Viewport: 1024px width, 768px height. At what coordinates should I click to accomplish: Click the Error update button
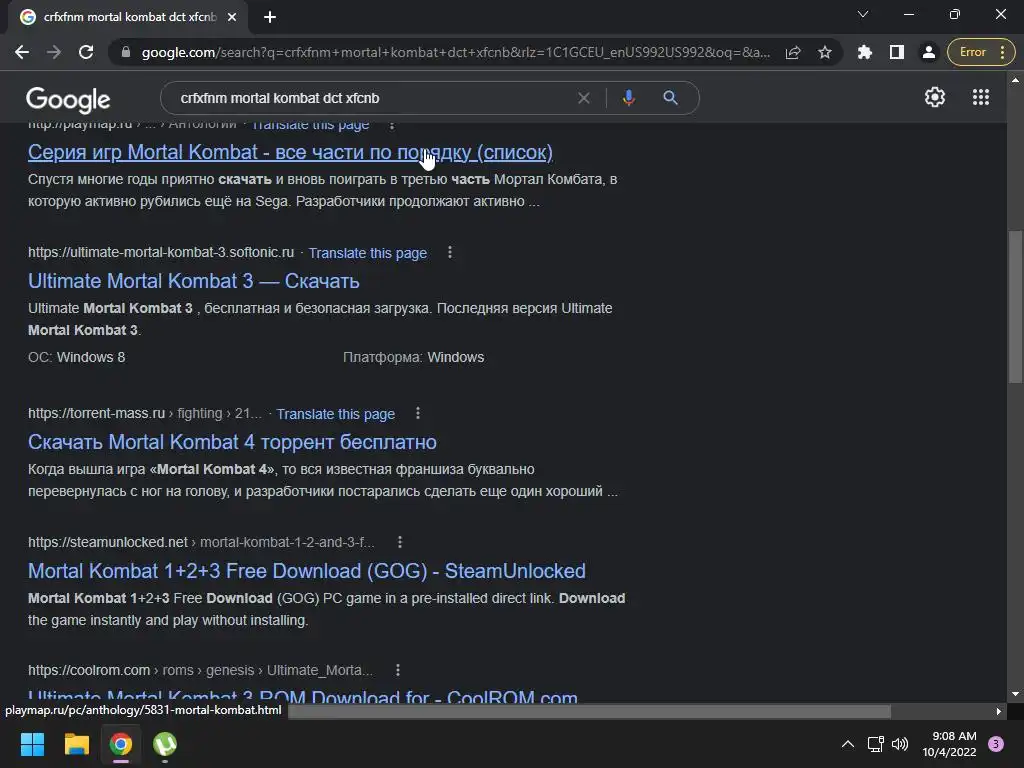tap(981, 52)
